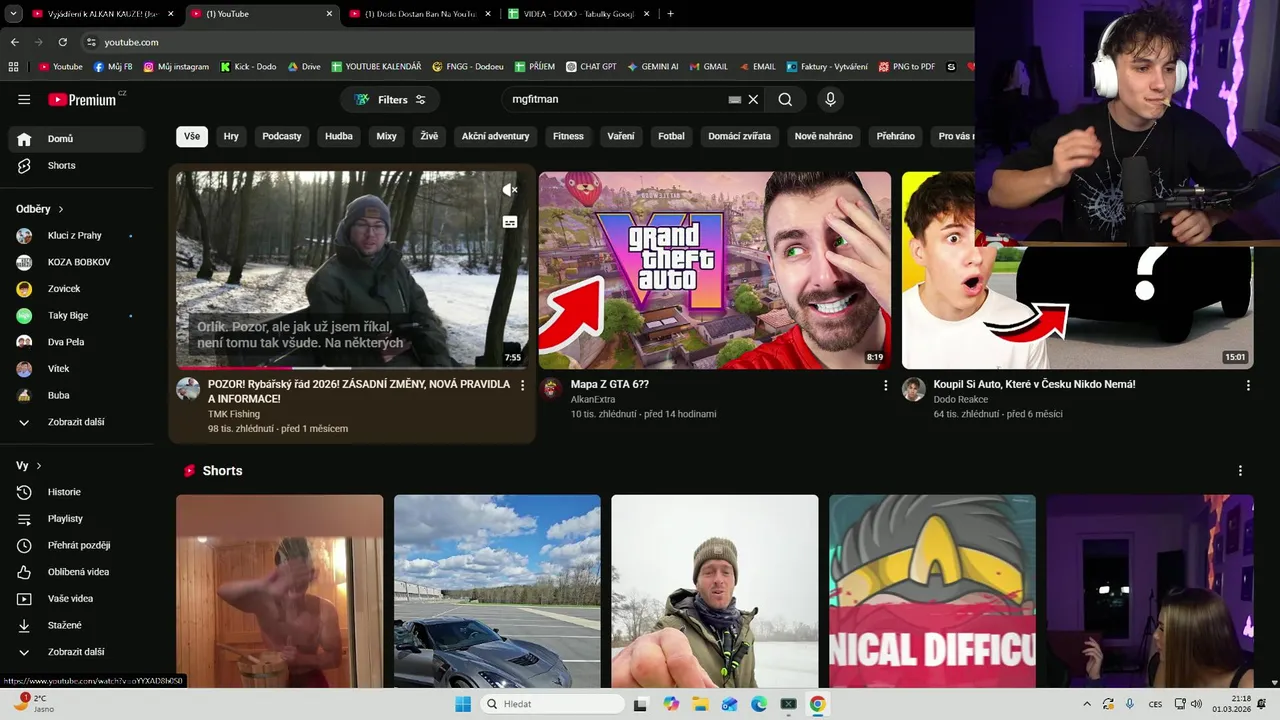The image size is (1280, 720).
Task: Select the Domácí zvířata chip
Action: [x=740, y=136]
